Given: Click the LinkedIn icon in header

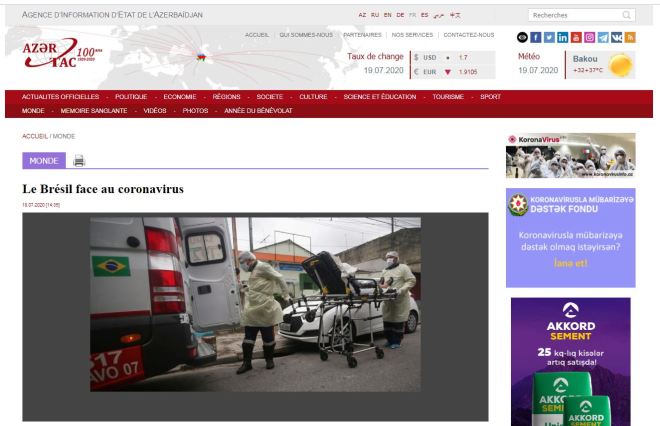Looking at the screenshot, I should point(563,37).
